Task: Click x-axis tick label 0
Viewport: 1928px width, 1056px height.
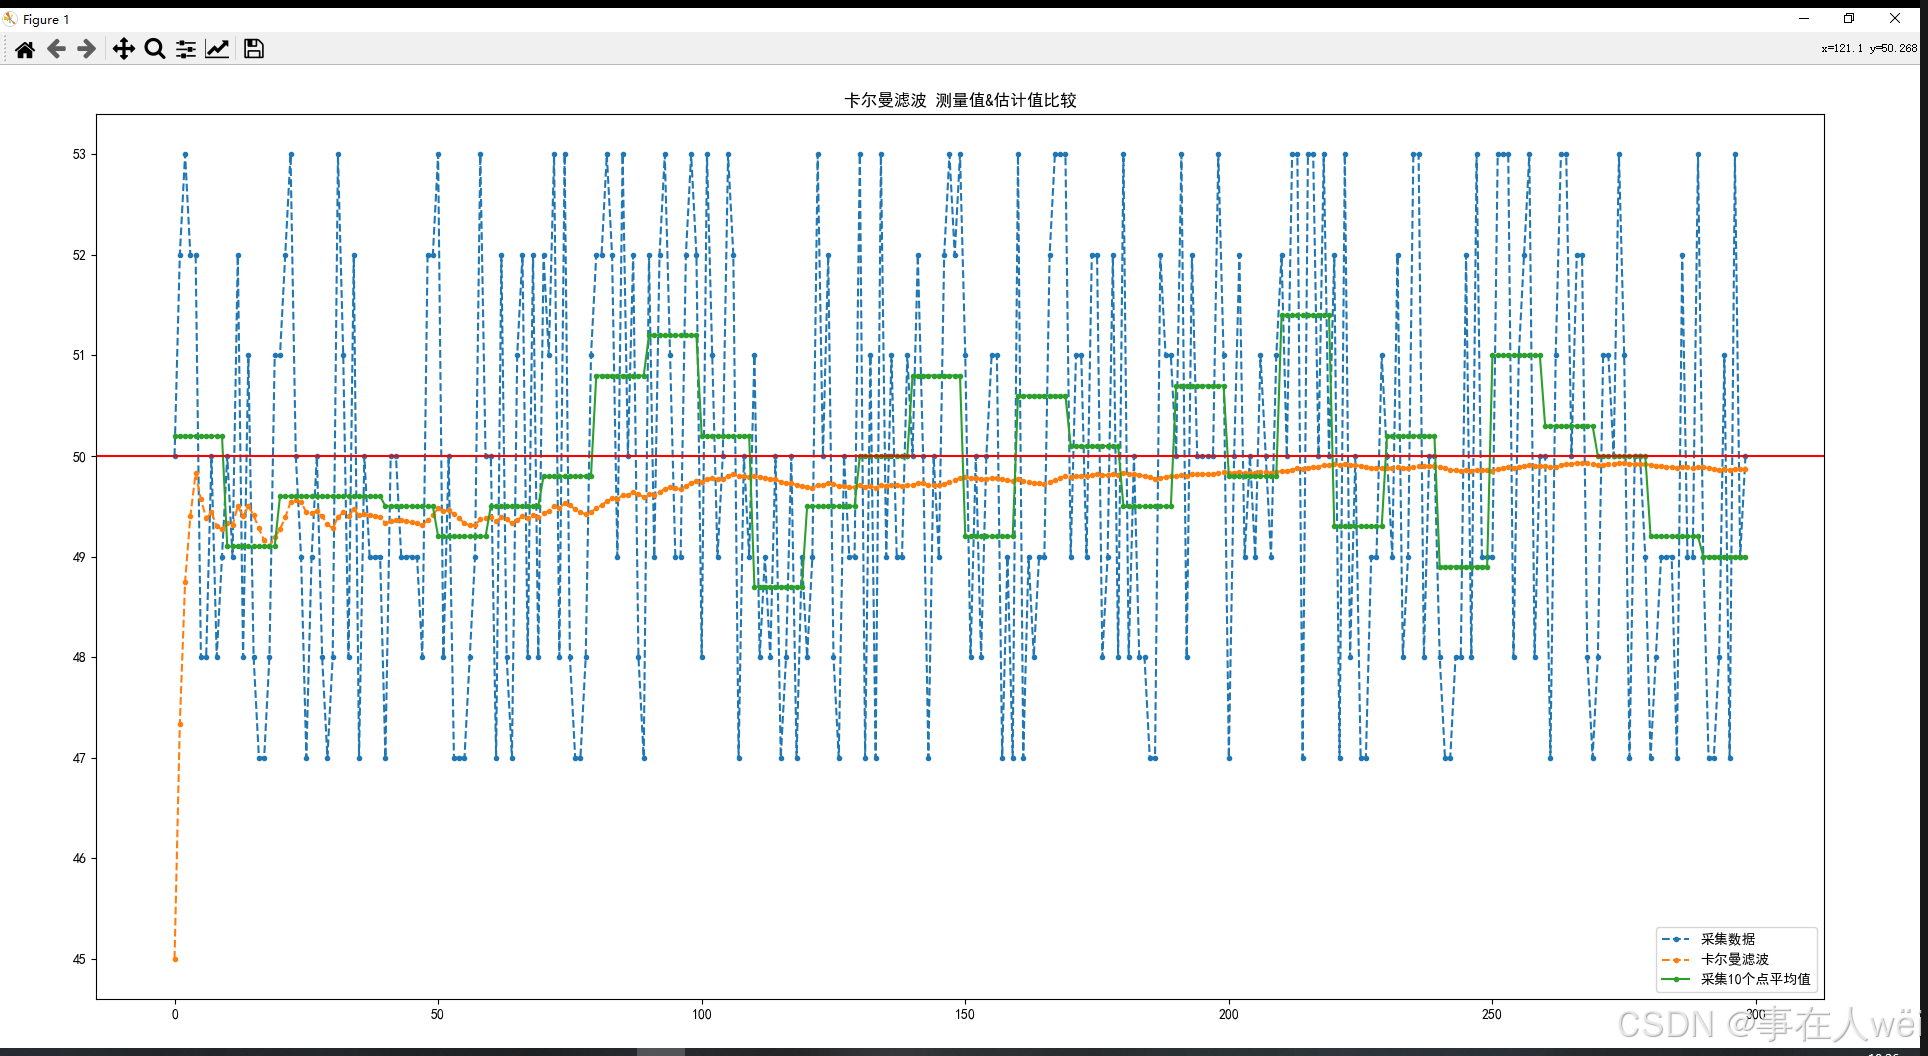Action: pyautogui.click(x=175, y=1014)
